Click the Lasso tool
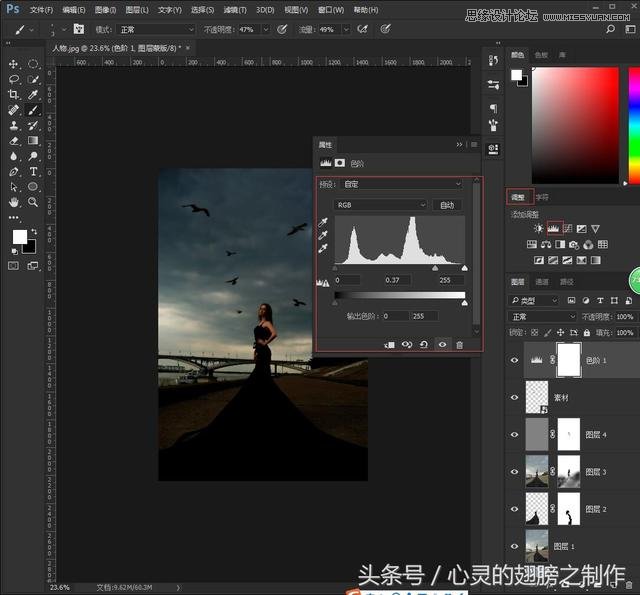Screen dimensions: 640x595 pos(14,79)
